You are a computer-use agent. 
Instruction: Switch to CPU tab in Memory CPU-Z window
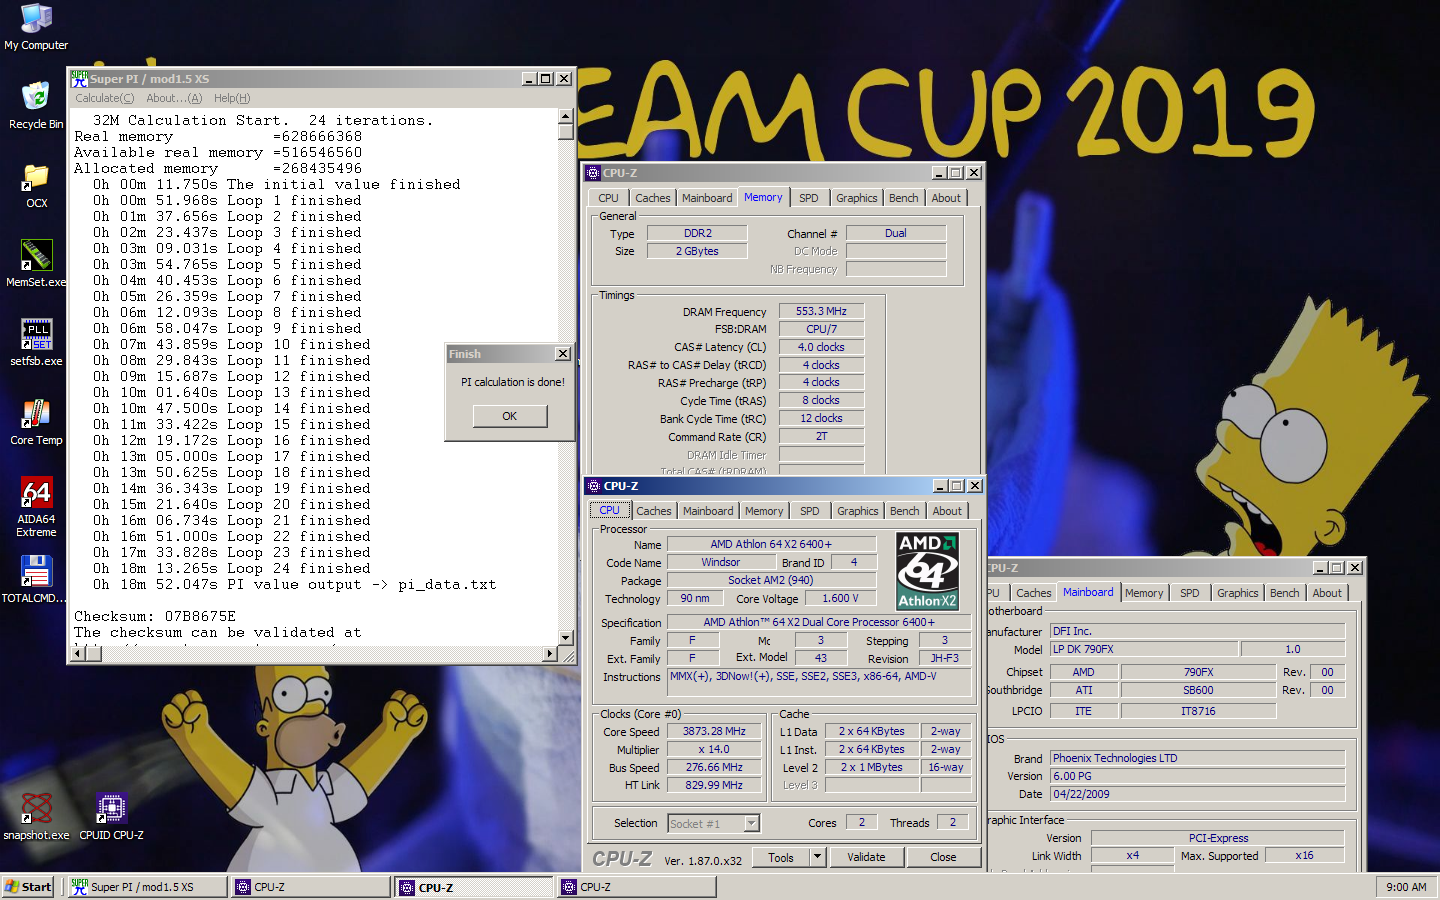coord(609,198)
